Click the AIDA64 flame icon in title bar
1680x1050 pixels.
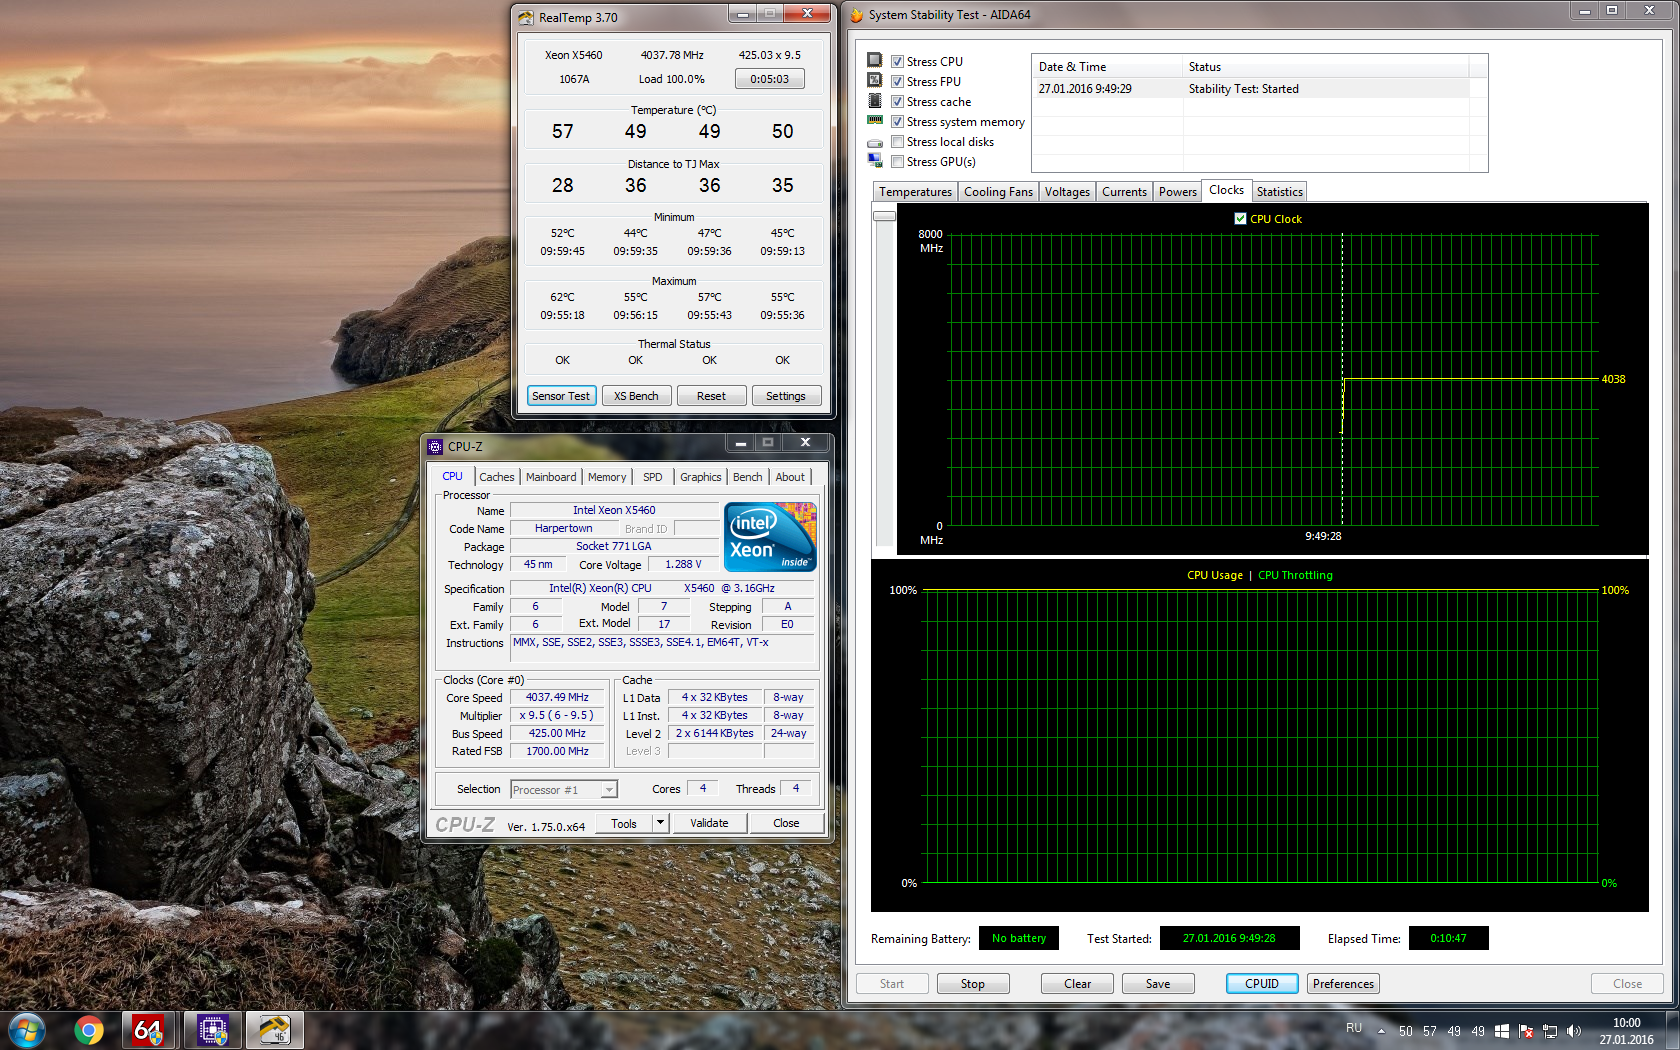click(856, 15)
